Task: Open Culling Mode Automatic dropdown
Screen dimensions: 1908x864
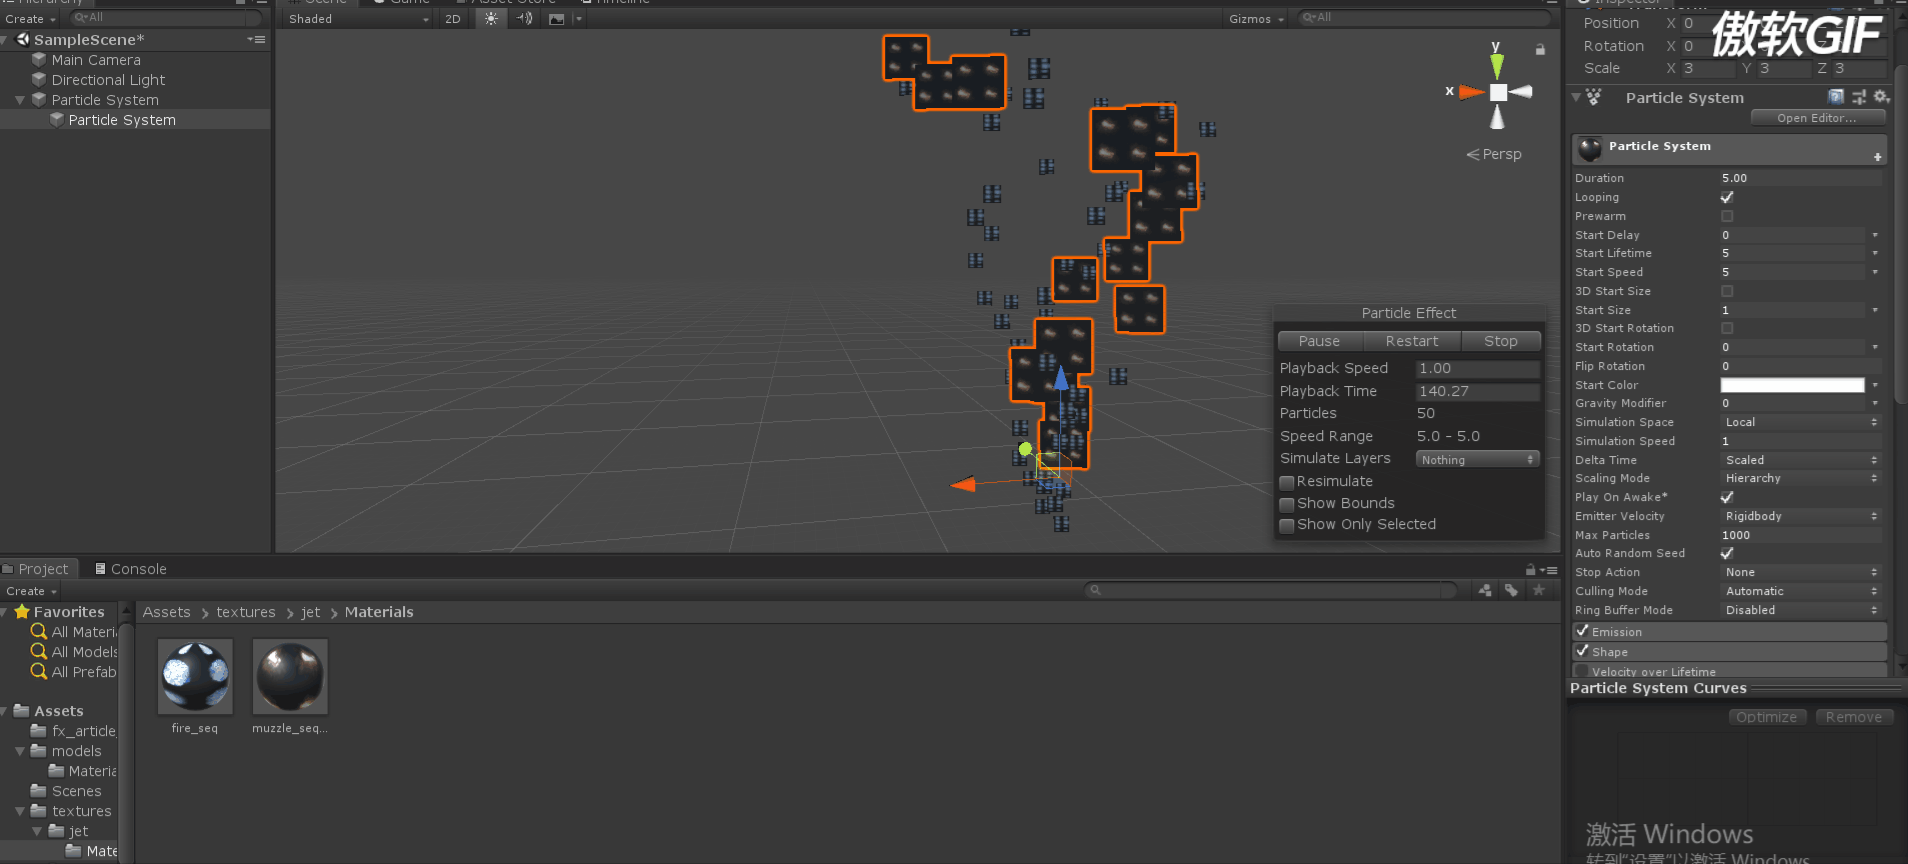Action: pos(1801,591)
